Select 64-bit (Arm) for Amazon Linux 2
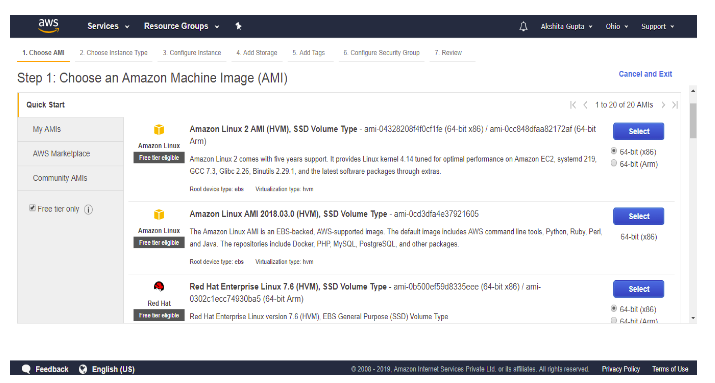Screen dimensions: 715x383 click(614, 163)
